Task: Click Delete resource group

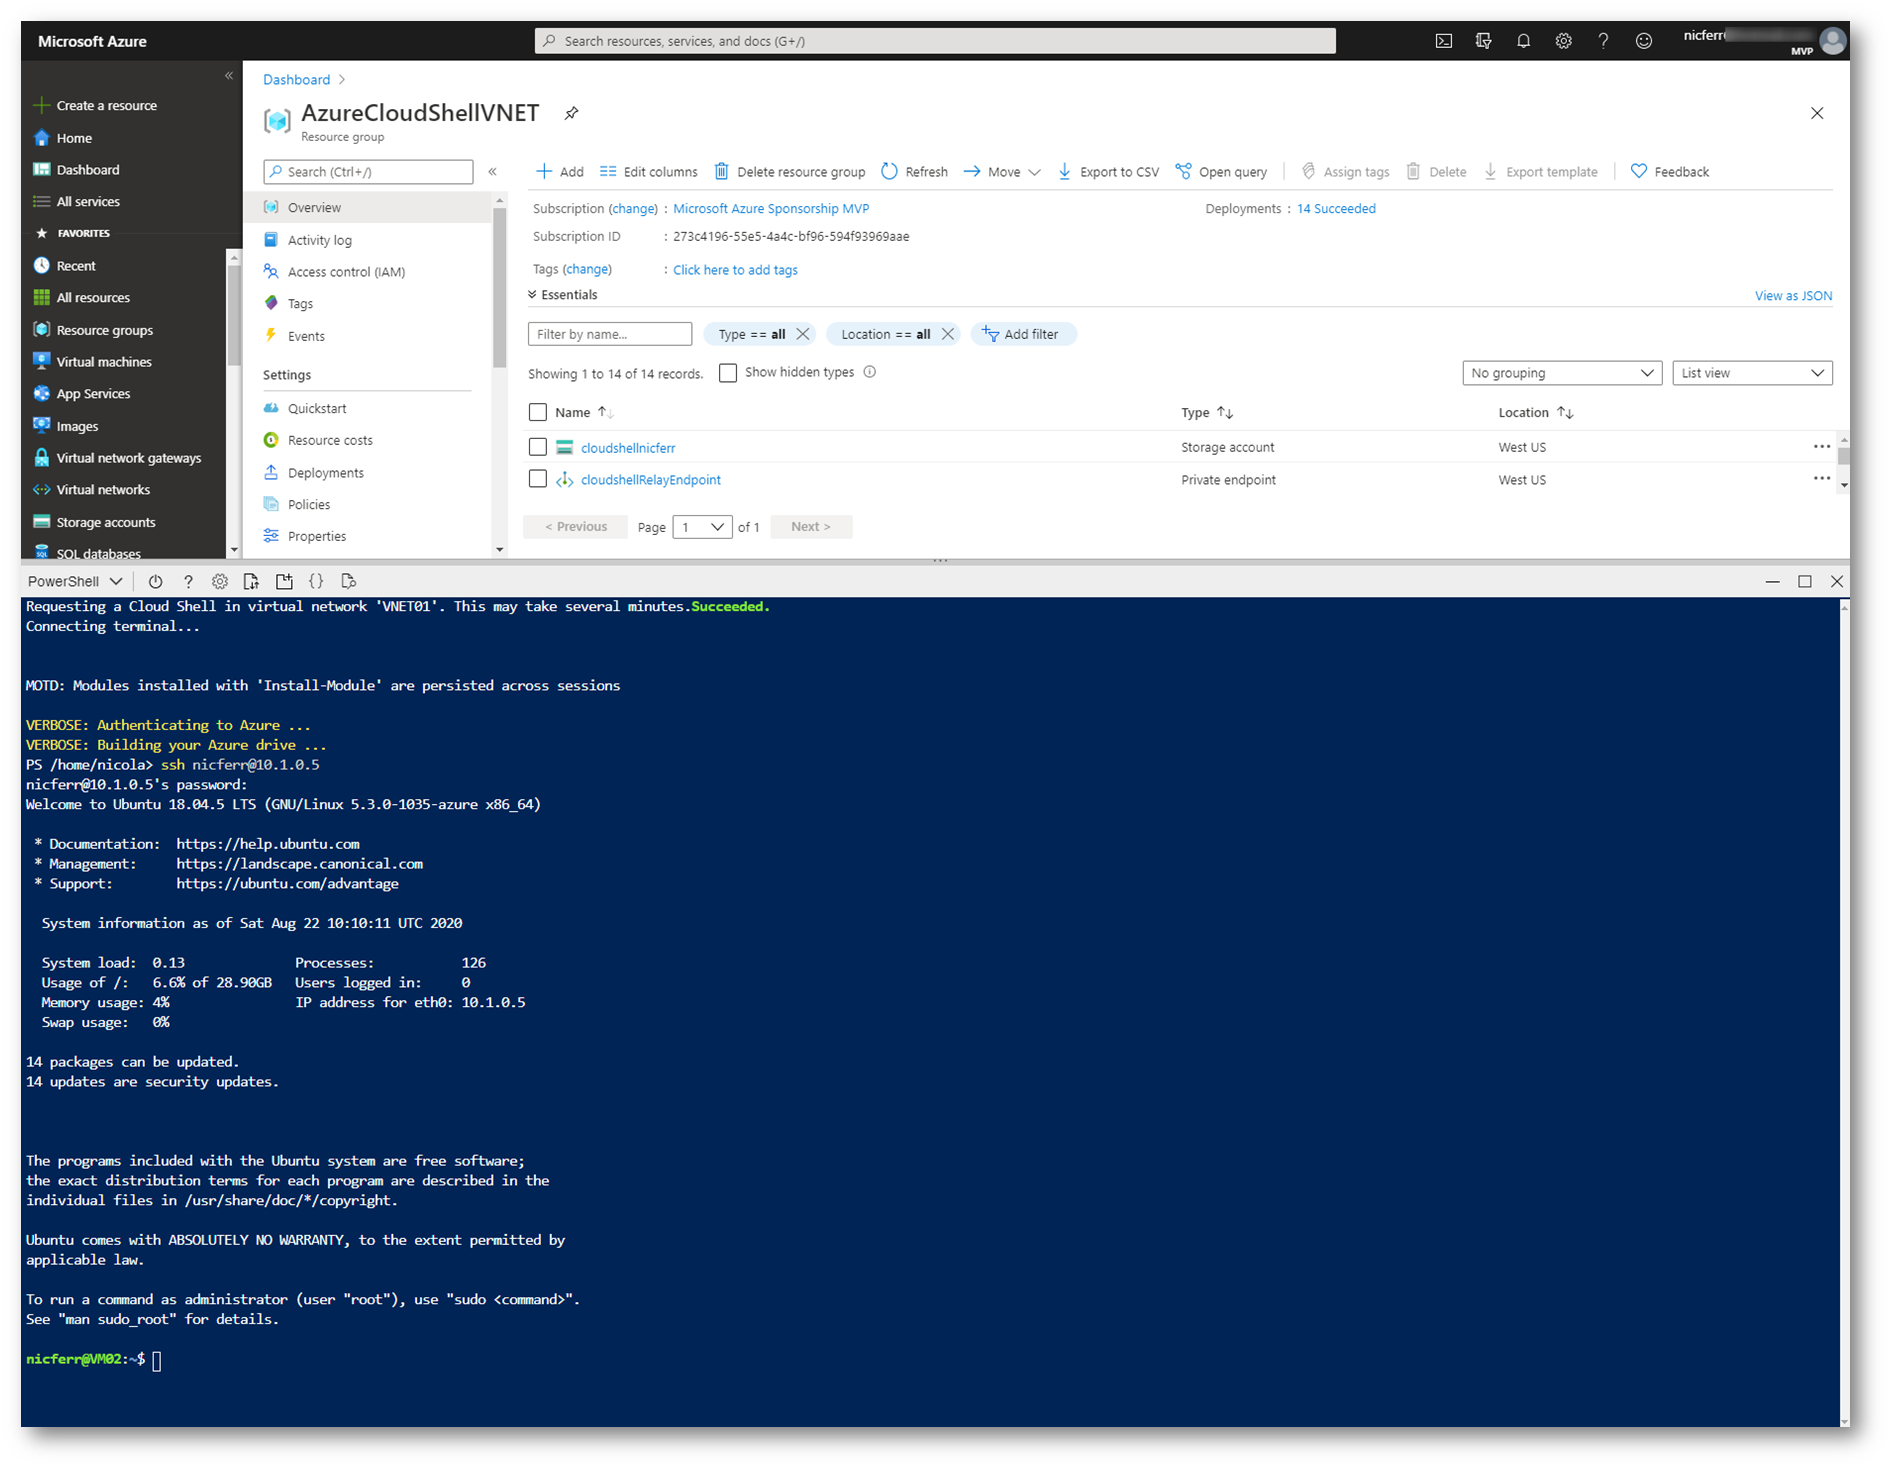Action: click(790, 172)
